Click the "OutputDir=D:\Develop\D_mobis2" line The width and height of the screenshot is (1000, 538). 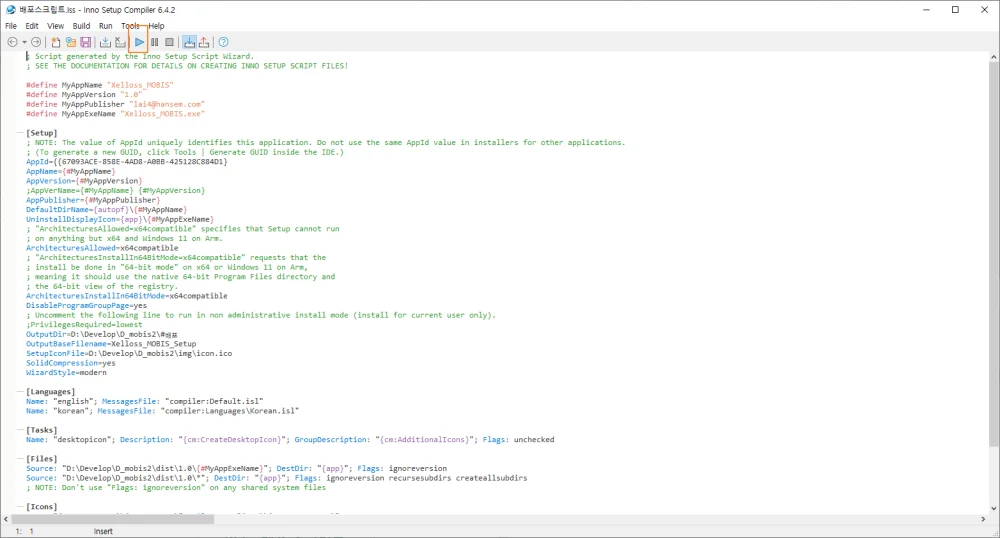point(102,334)
